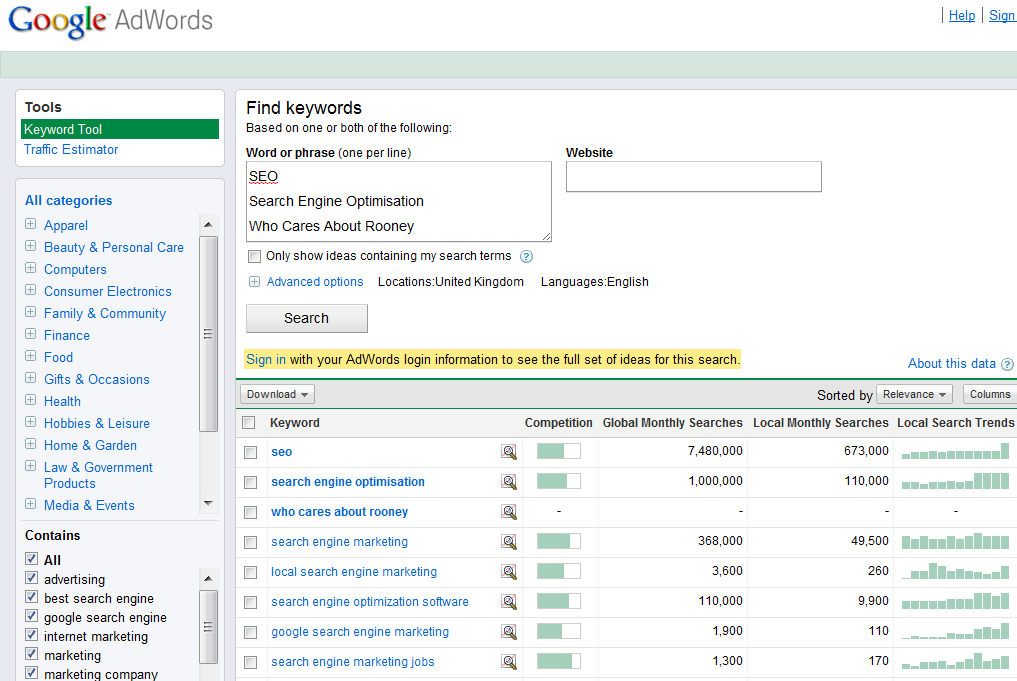The image size is (1017, 681).
Task: Show trend chart for search engine marketing jobs
Action: click(x=955, y=661)
